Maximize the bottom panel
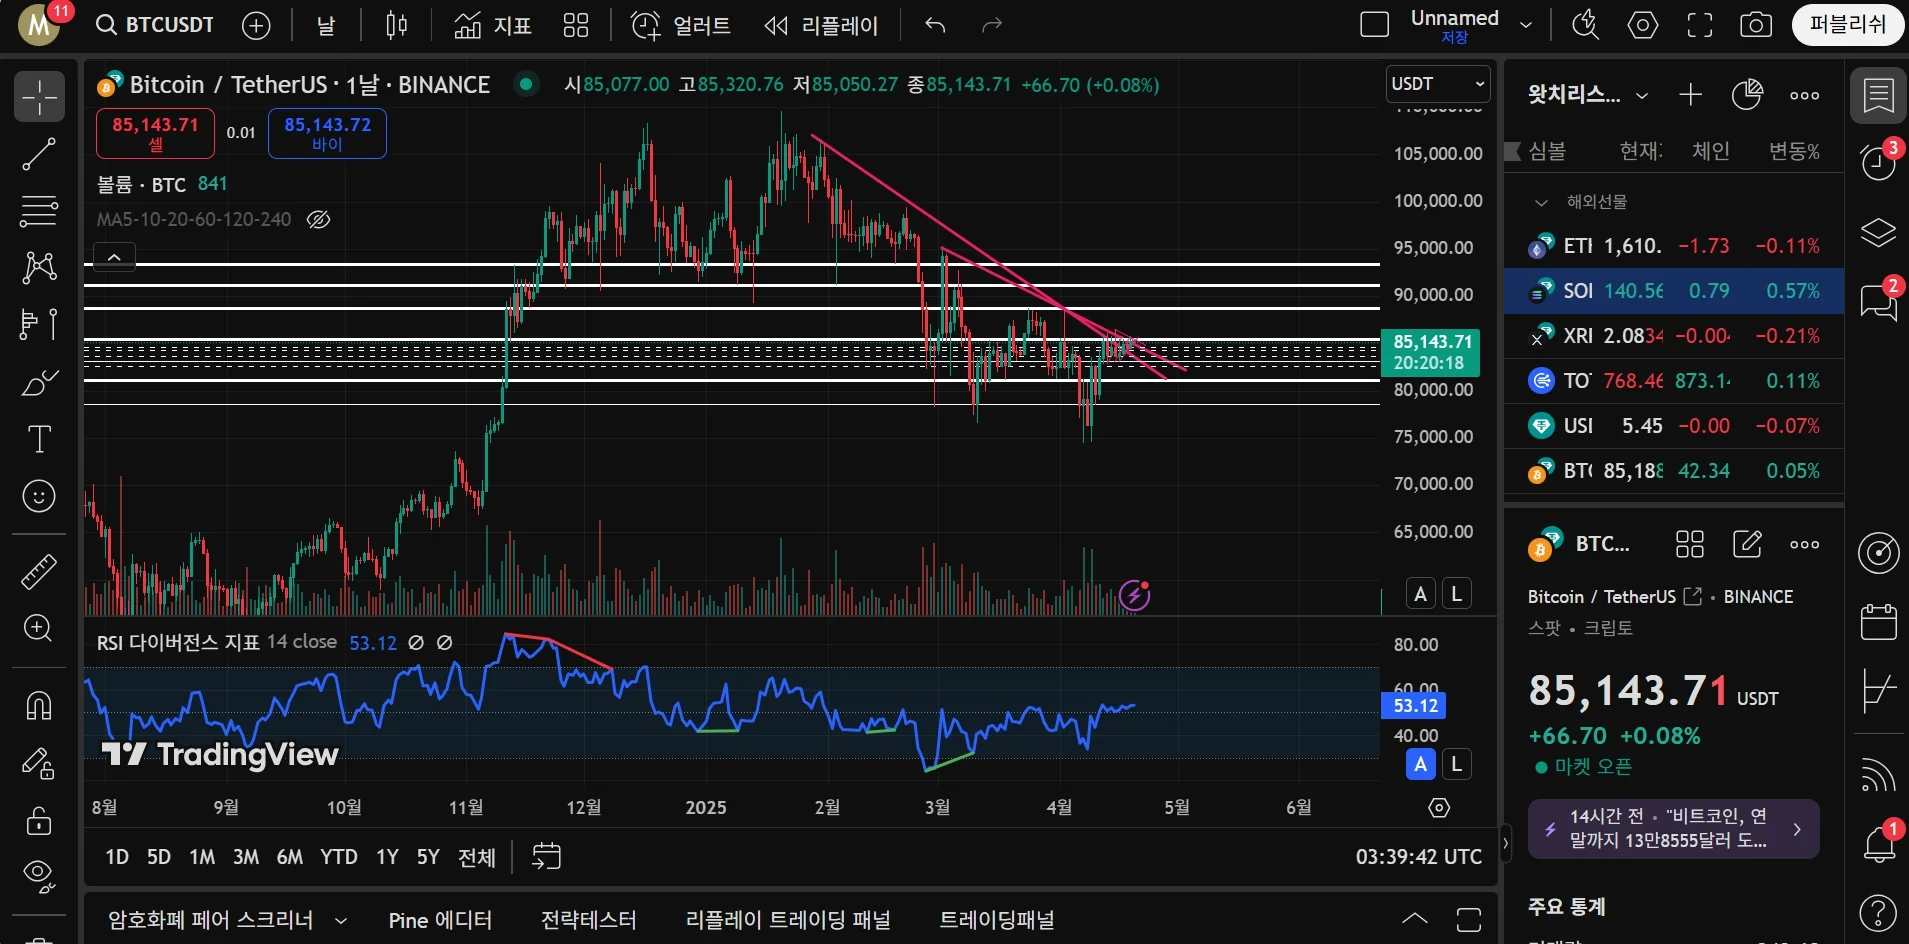Image resolution: width=1909 pixels, height=944 pixels. point(1469,919)
